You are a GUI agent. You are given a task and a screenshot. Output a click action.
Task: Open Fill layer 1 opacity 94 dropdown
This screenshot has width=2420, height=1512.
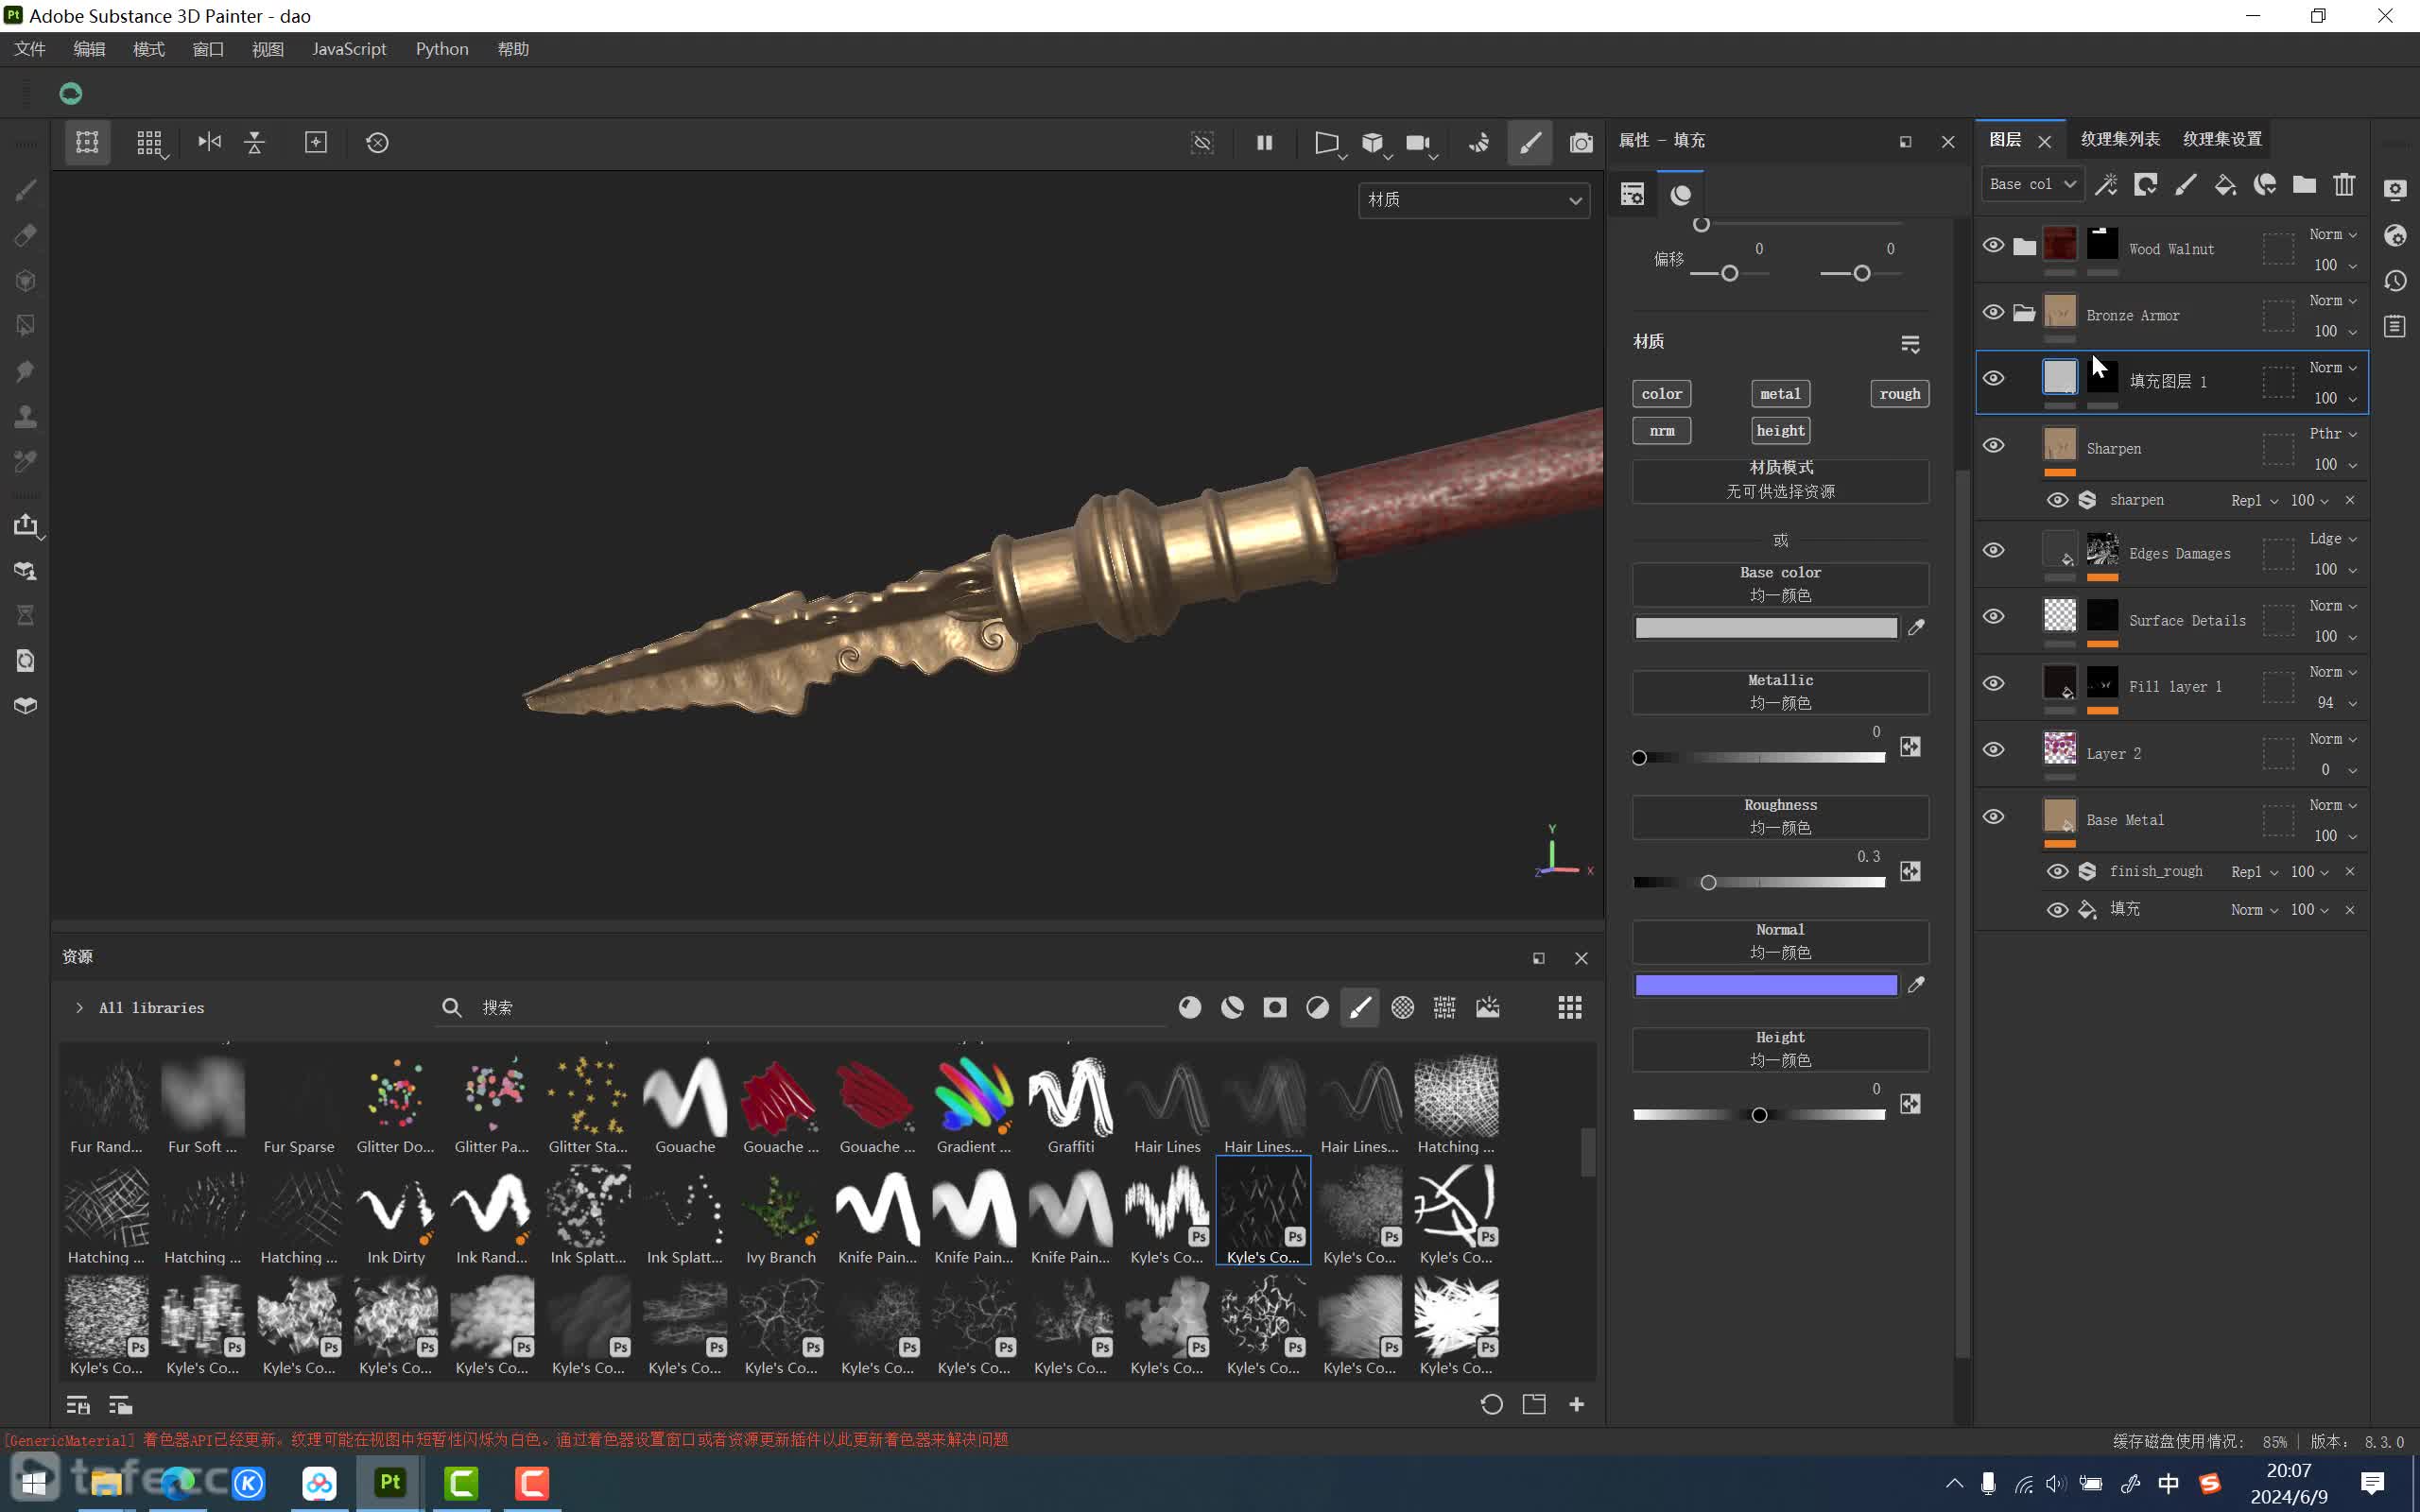2336,703
